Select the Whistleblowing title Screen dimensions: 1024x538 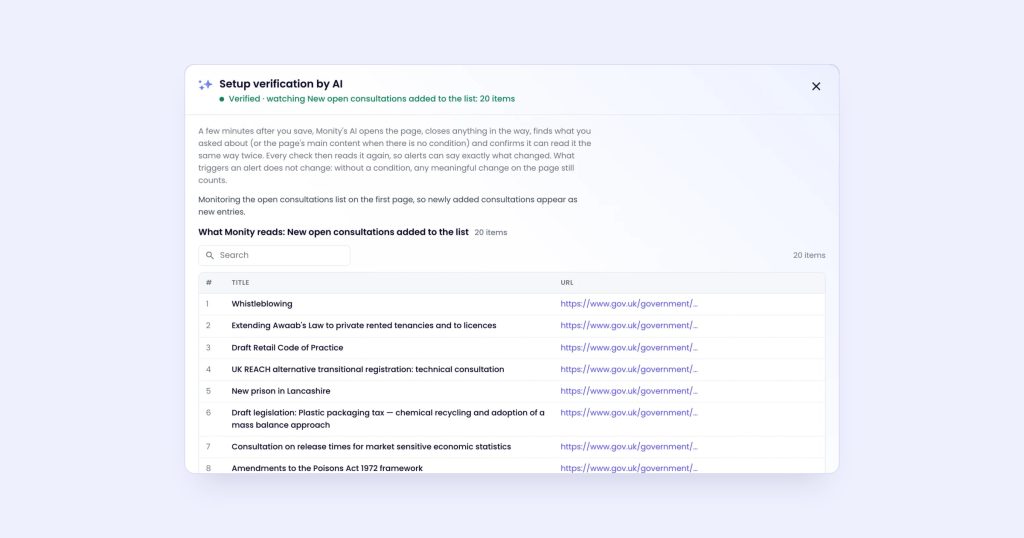pyautogui.click(x=262, y=304)
